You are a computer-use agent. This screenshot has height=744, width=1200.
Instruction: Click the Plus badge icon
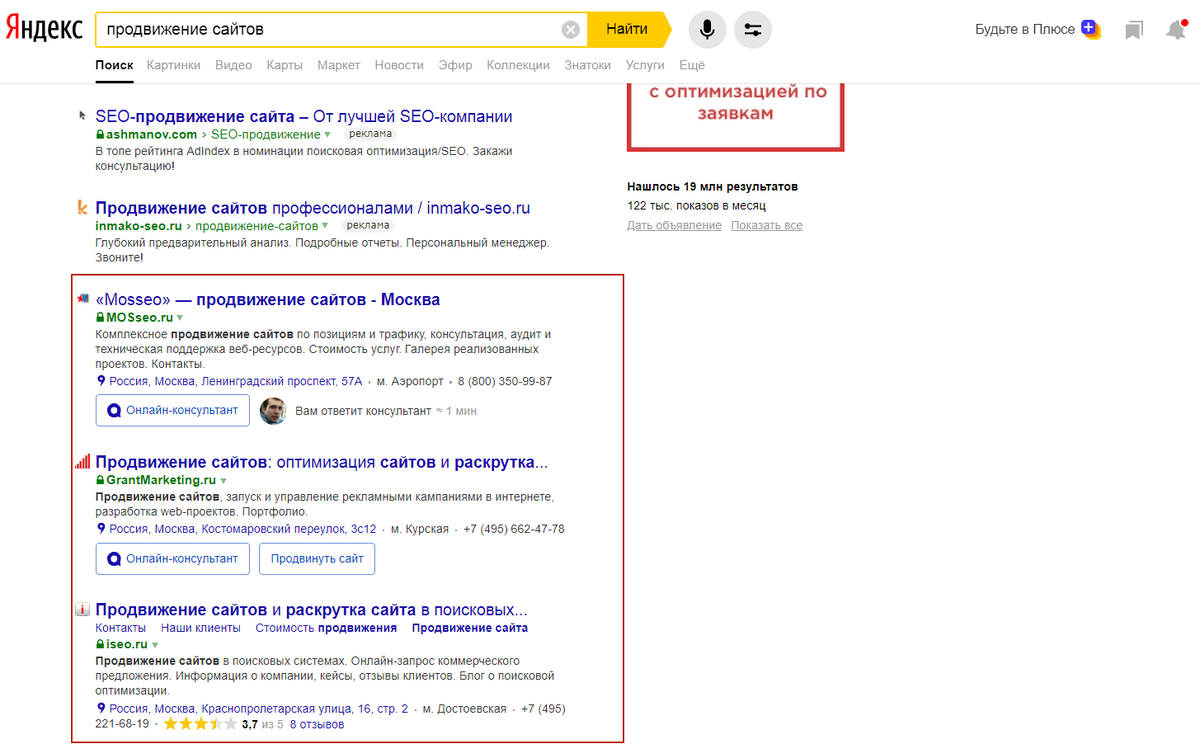(1090, 29)
